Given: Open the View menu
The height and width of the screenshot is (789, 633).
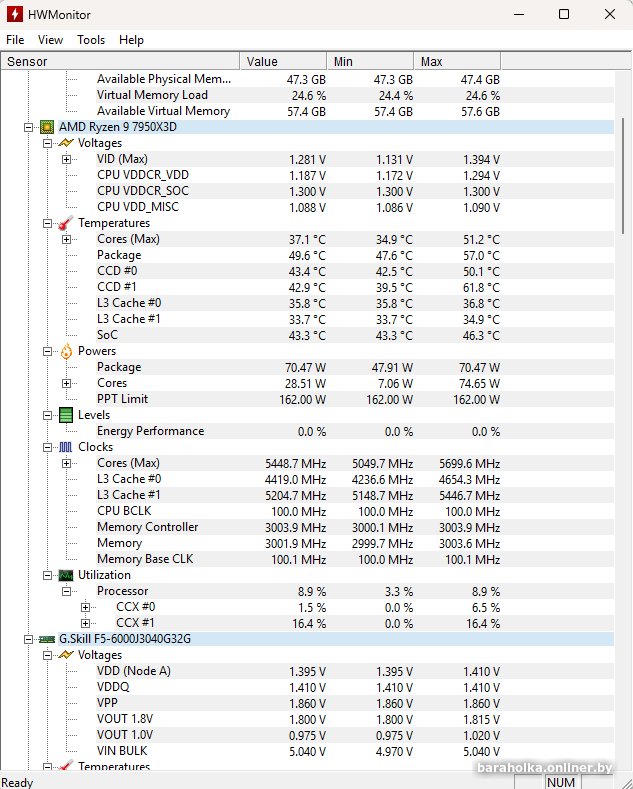Looking at the screenshot, I should pos(50,40).
